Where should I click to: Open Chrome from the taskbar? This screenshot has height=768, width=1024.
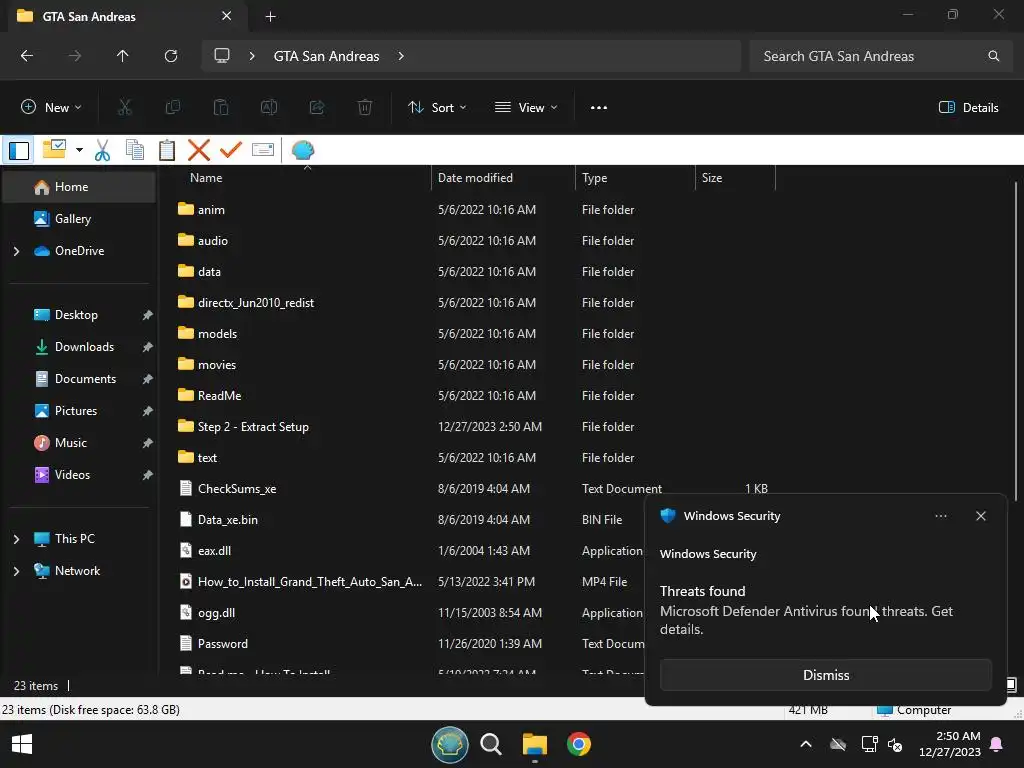coord(579,744)
